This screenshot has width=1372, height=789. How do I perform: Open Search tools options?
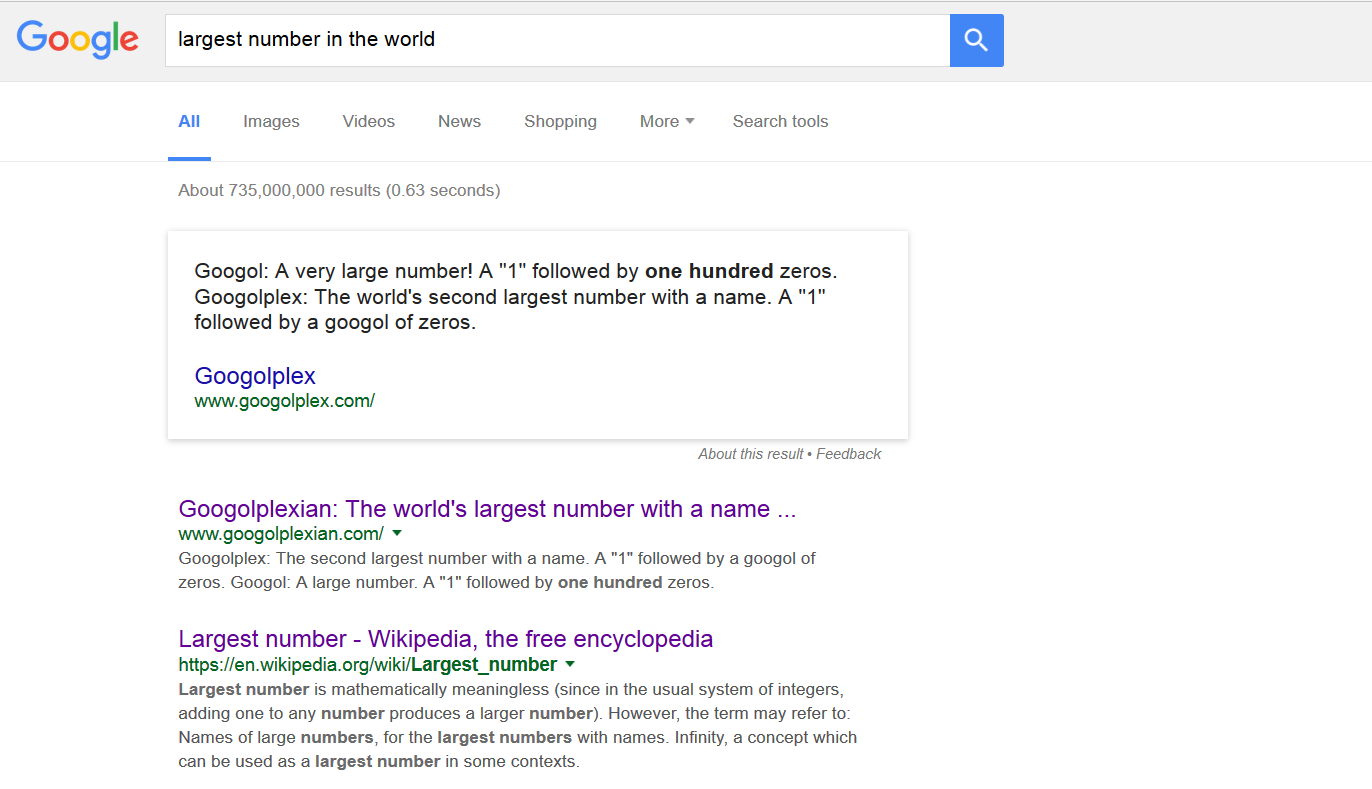(x=780, y=121)
